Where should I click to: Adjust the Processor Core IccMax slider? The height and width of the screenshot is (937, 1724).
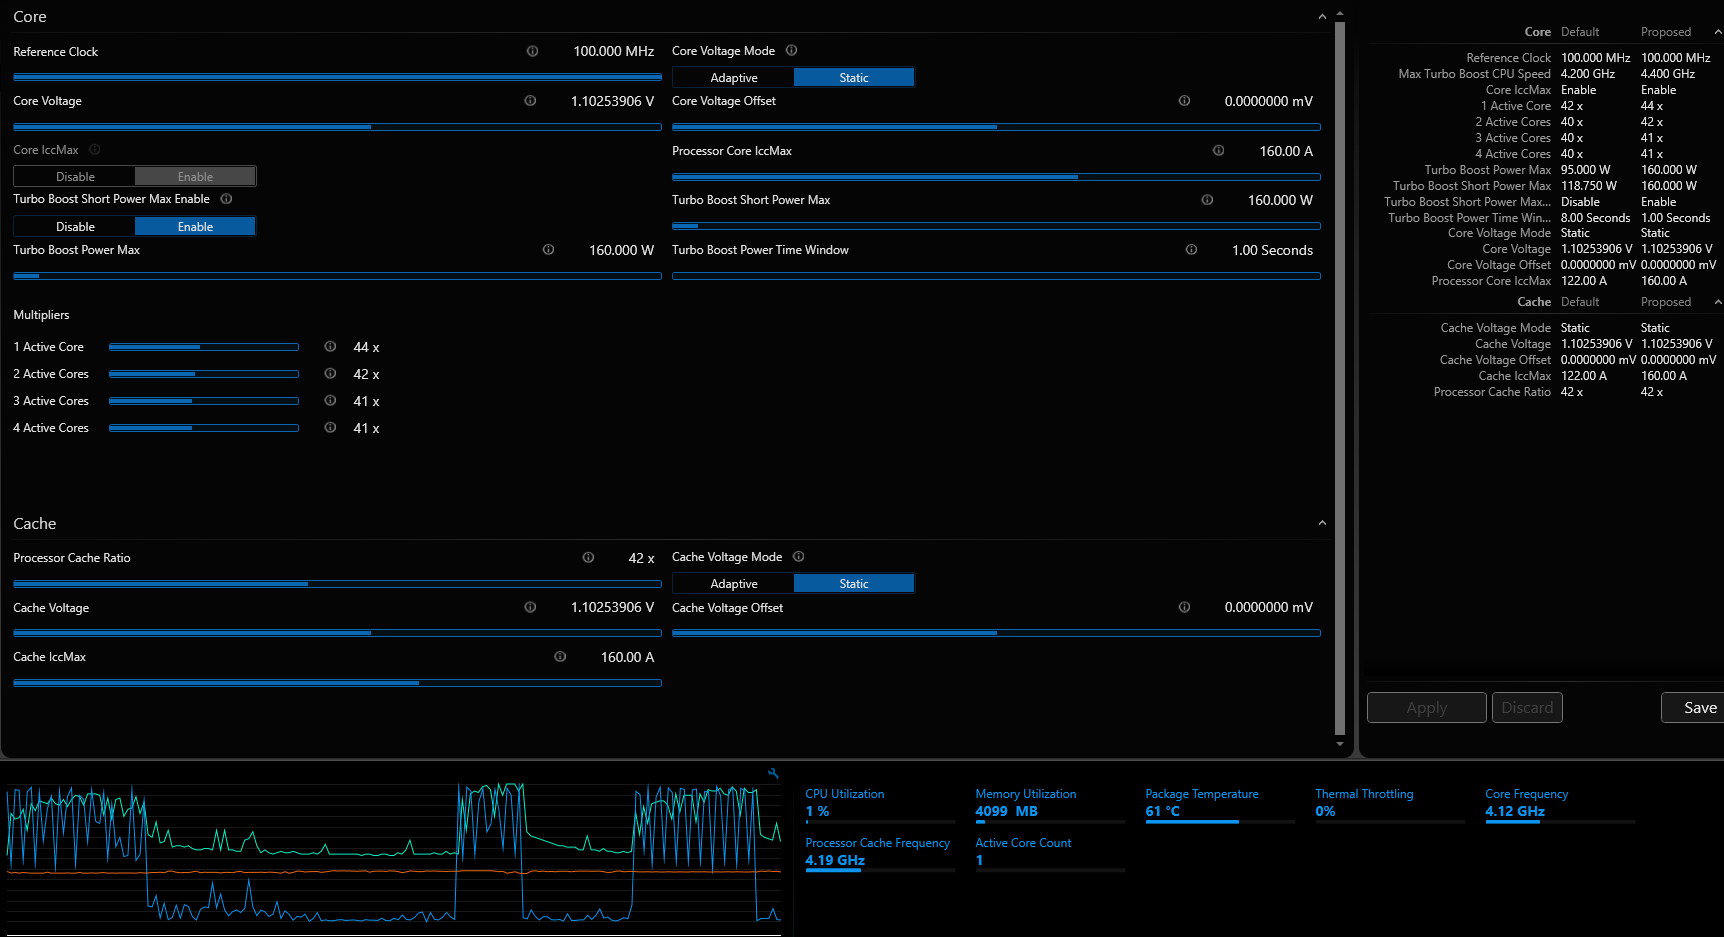pyautogui.click(x=996, y=177)
